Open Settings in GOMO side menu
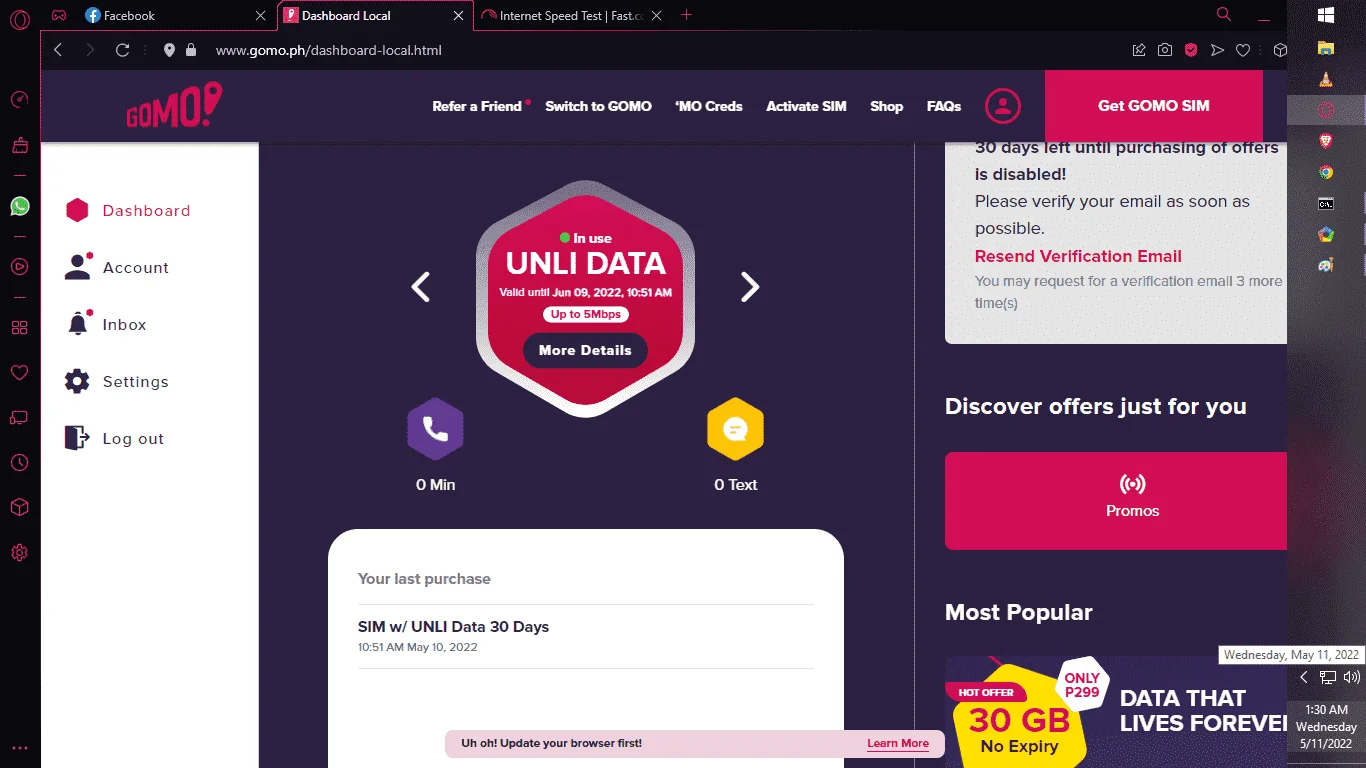 tap(117, 382)
